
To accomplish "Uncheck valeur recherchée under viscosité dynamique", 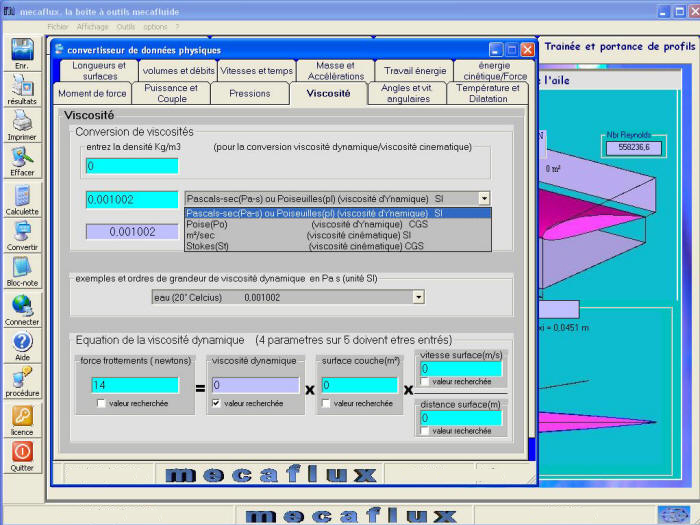I will 216,403.
